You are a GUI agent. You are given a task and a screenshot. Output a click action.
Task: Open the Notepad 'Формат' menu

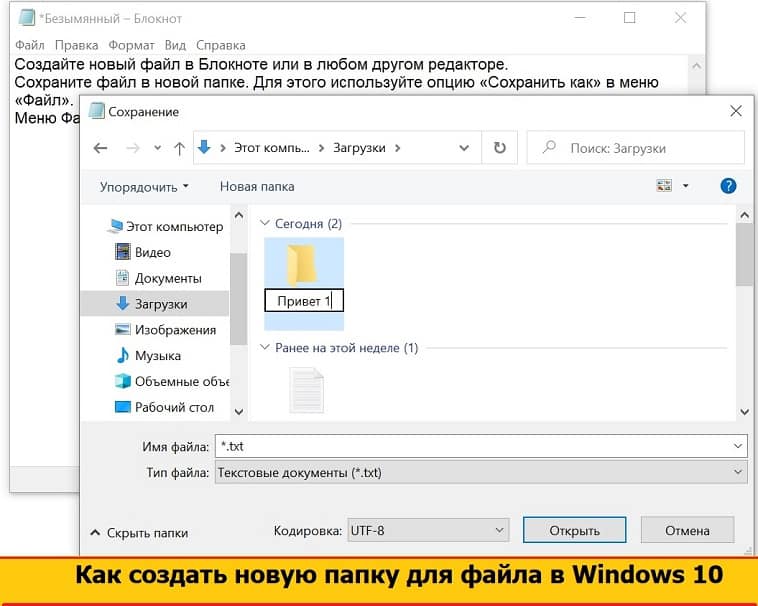(131, 45)
